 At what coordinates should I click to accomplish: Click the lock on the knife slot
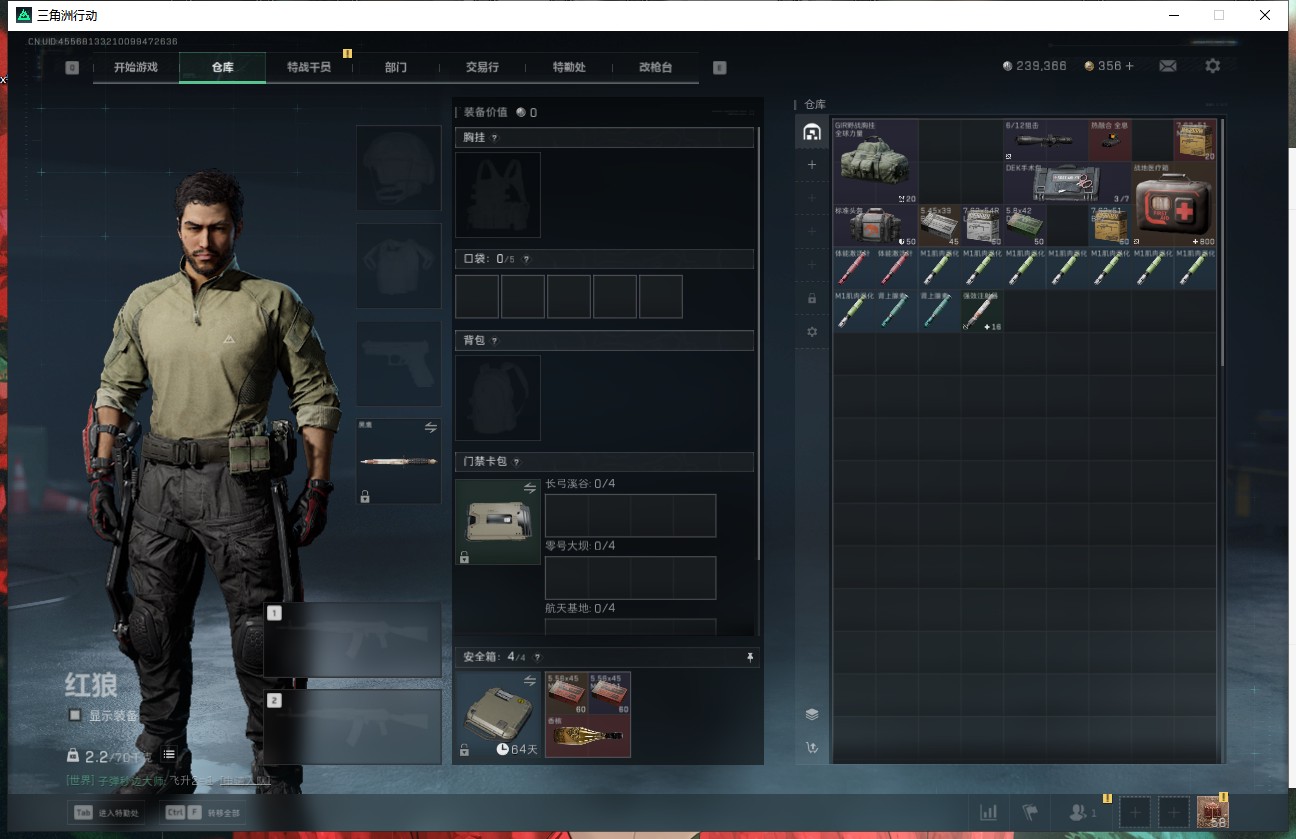point(365,496)
